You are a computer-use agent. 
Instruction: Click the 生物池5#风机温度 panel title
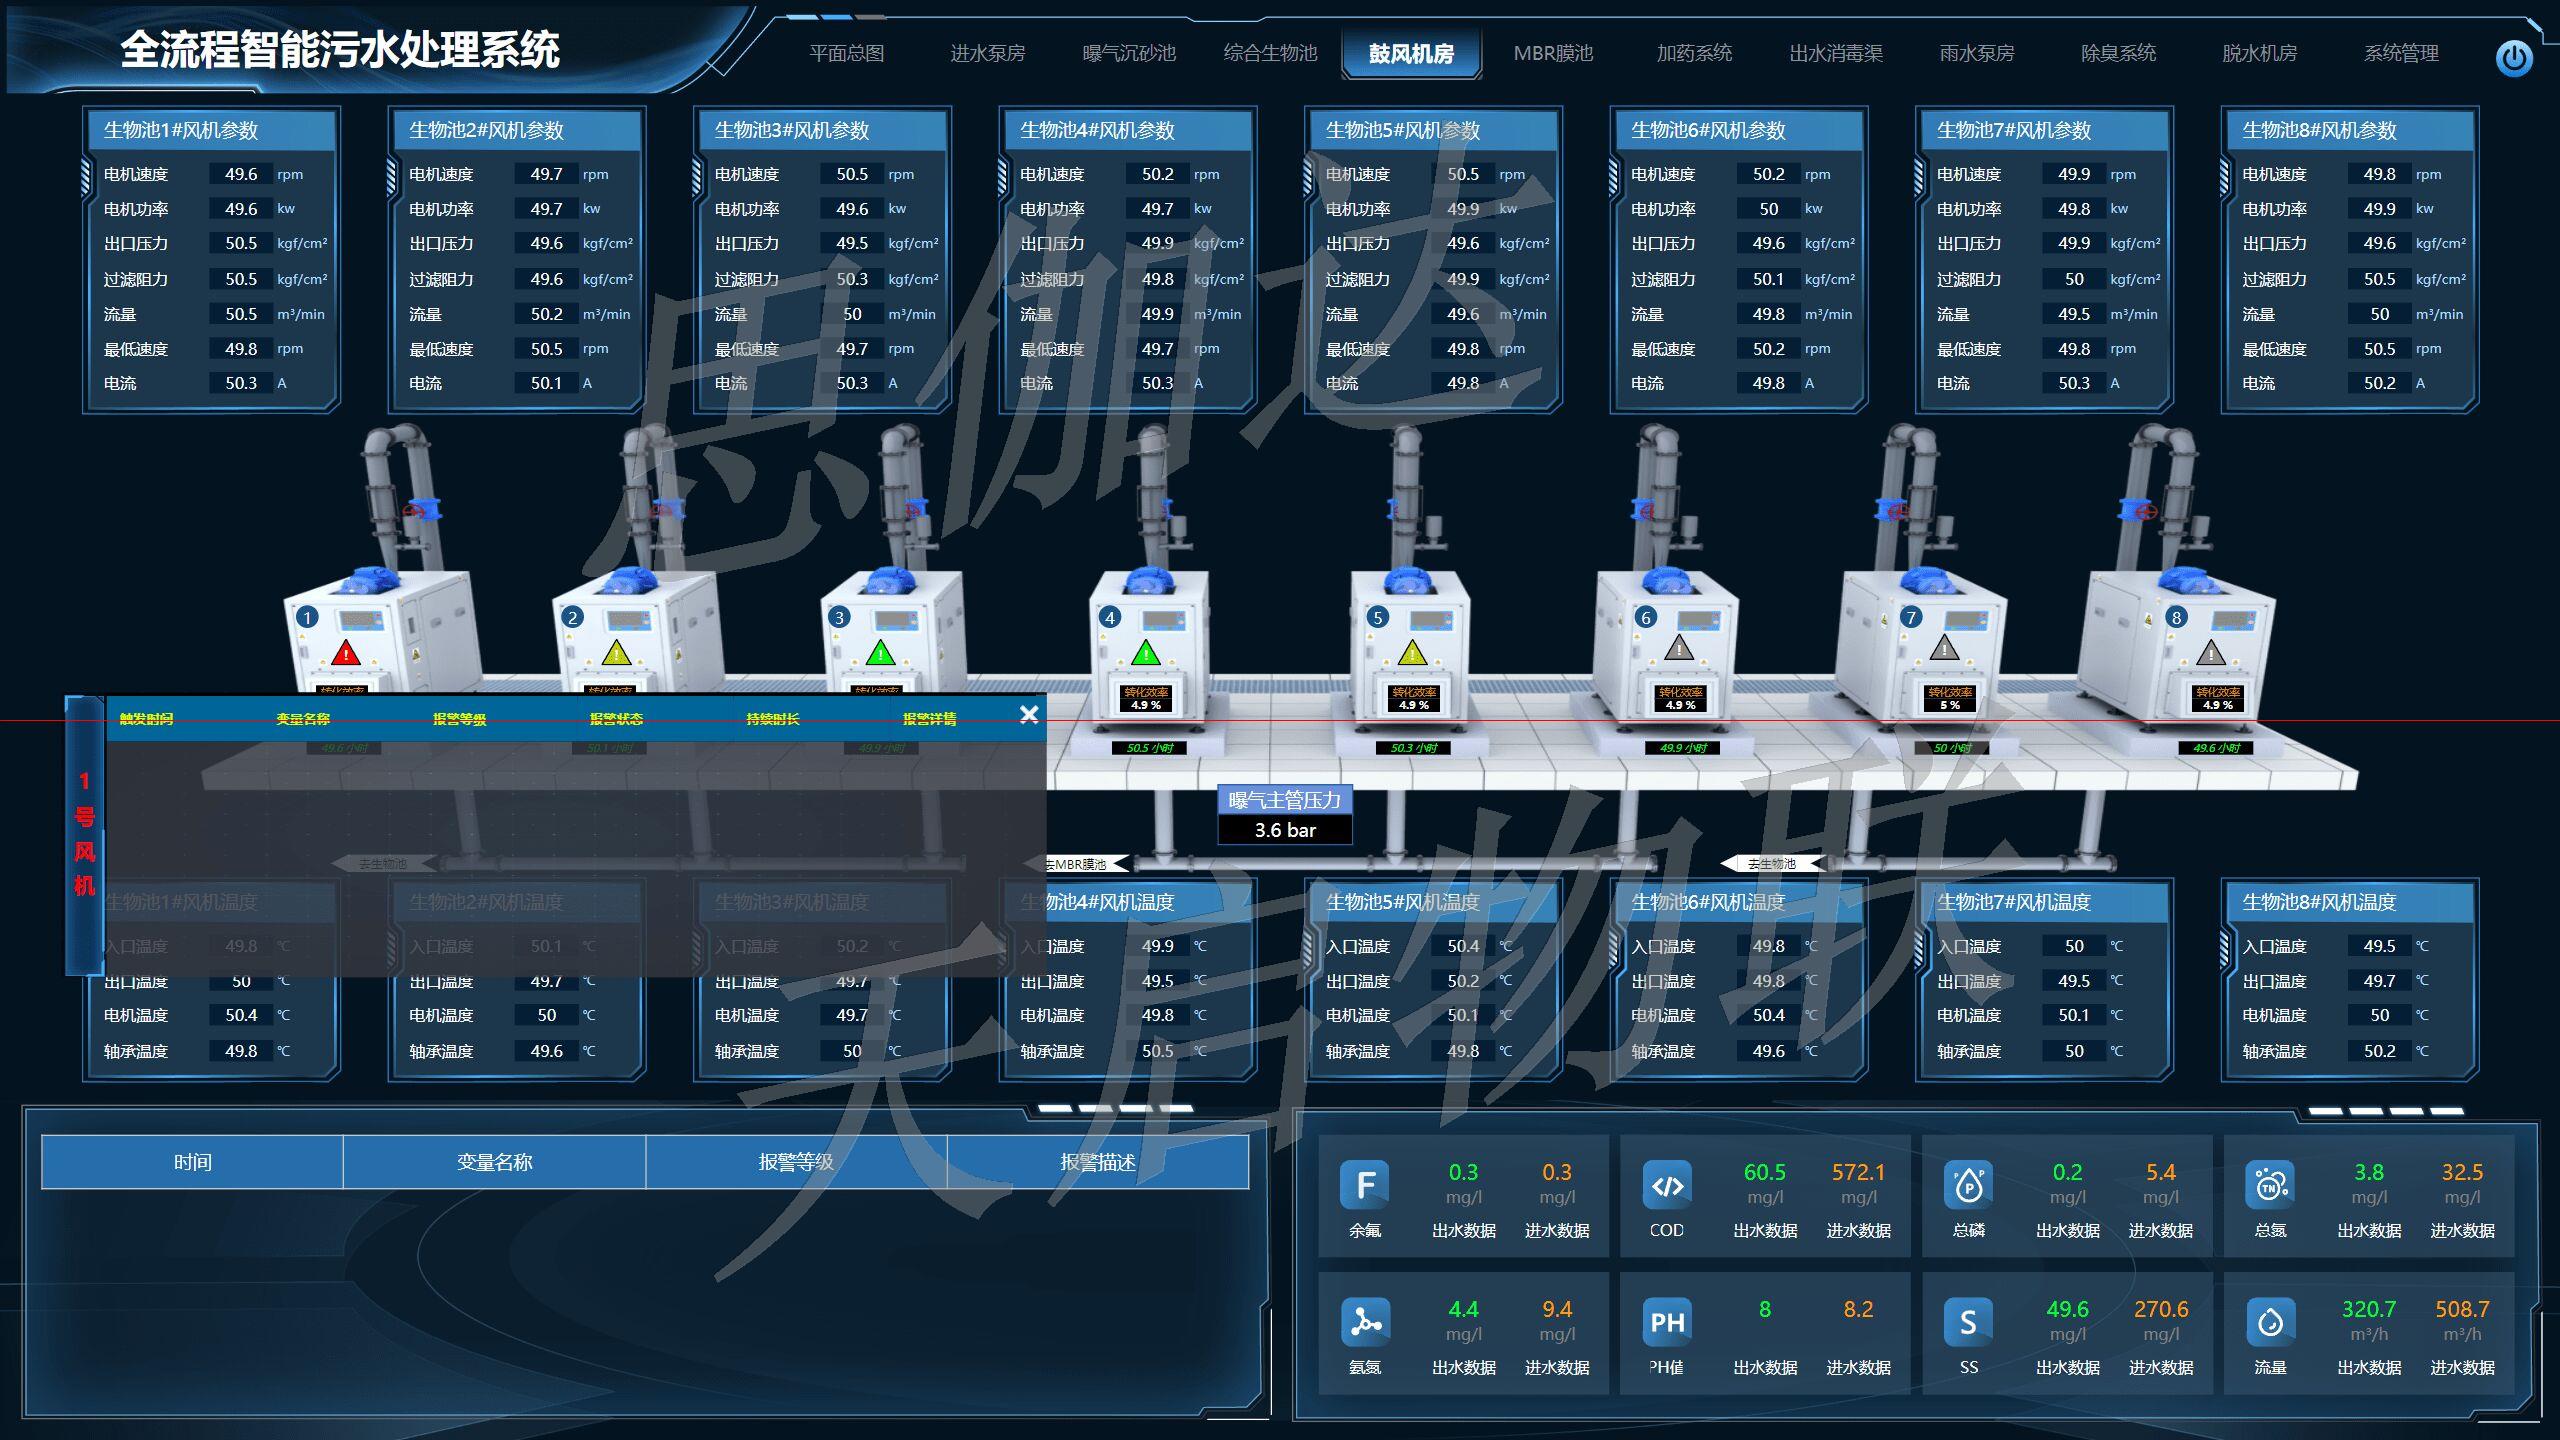coord(1403,902)
